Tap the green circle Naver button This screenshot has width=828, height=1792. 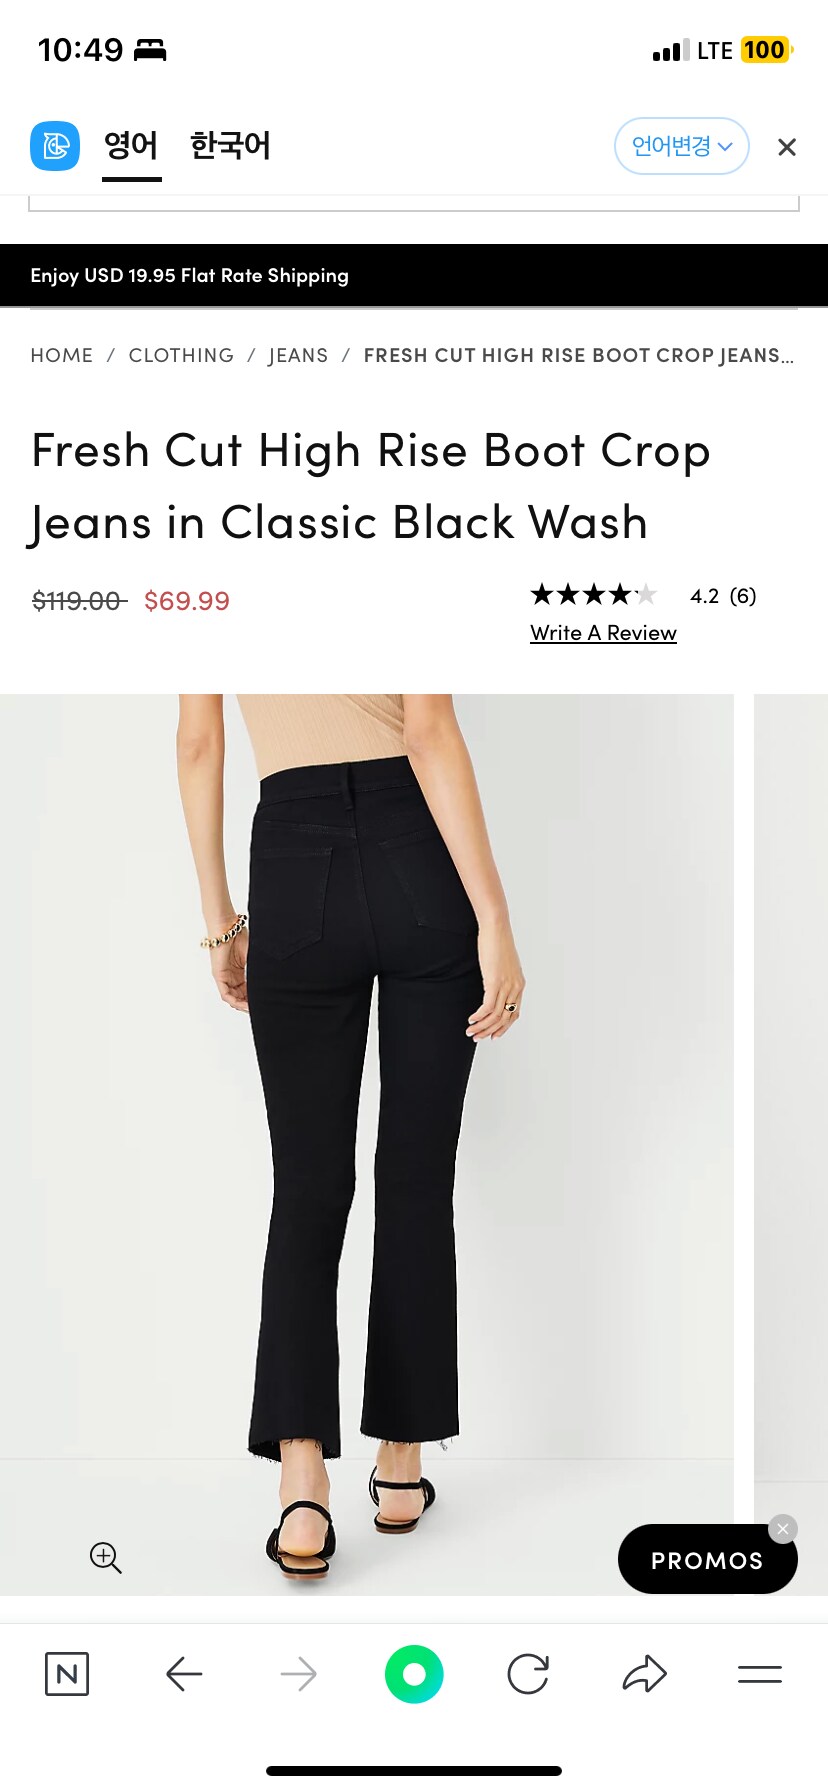414,1673
